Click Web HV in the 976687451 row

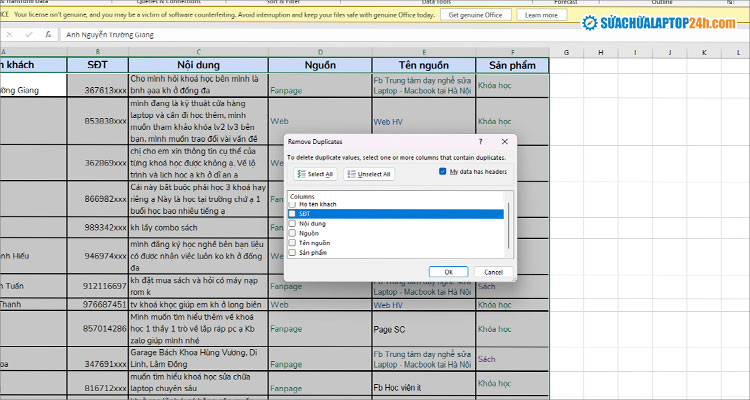click(424, 304)
